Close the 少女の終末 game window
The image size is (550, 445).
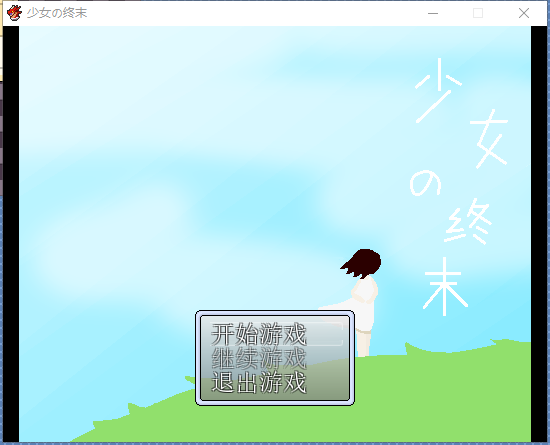coord(524,13)
